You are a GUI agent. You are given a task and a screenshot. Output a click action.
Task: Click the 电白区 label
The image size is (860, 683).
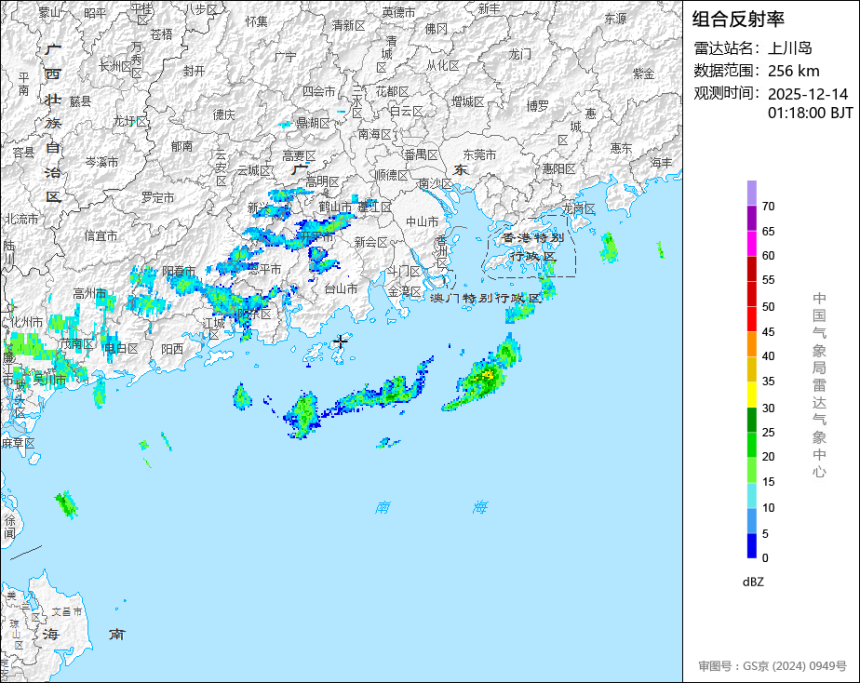(121, 348)
